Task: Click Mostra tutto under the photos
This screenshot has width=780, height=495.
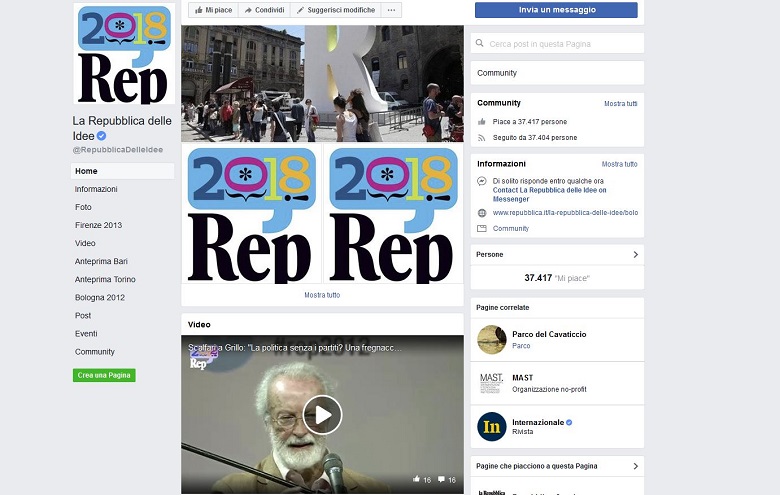Action: click(322, 295)
